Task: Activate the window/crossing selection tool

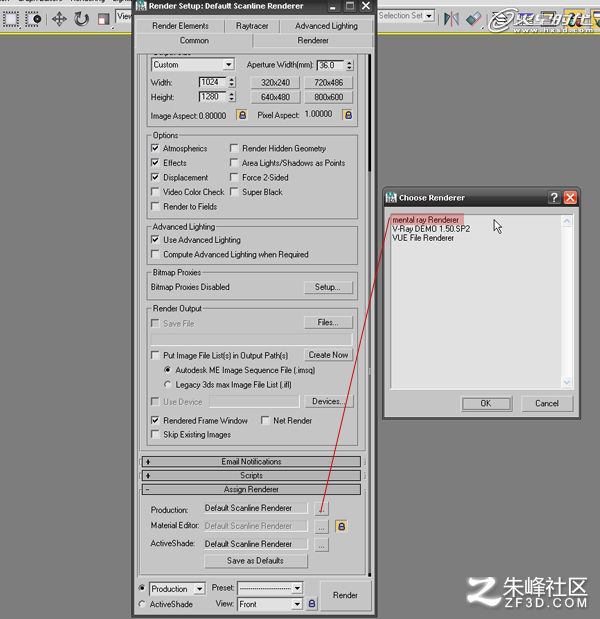Action: click(x=33, y=19)
